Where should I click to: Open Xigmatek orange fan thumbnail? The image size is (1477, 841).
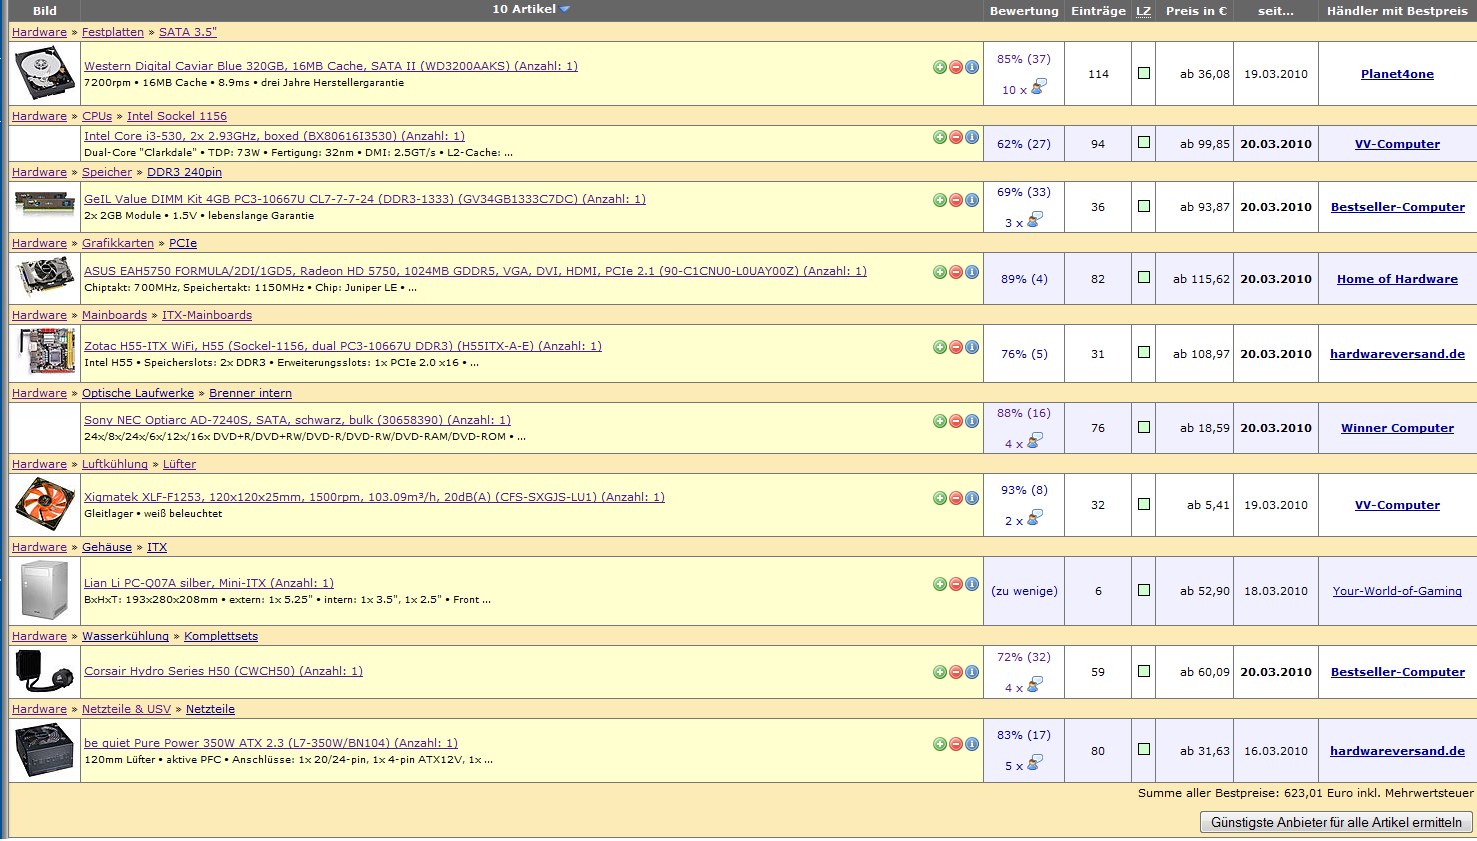pyautogui.click(x=45, y=504)
